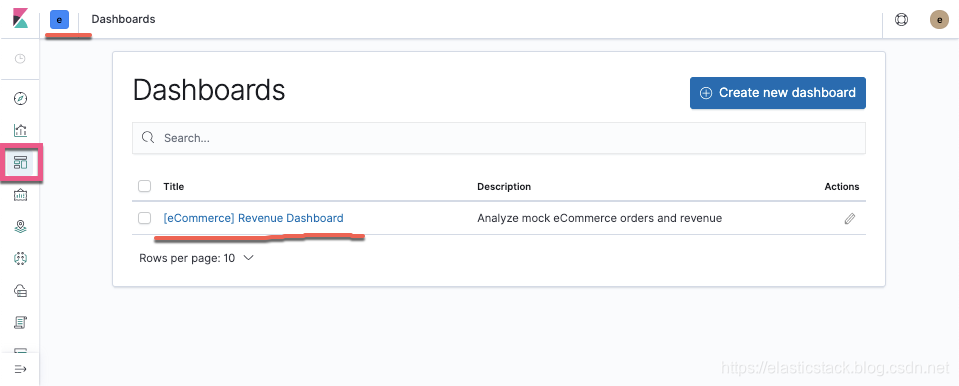The image size is (959, 386).
Task: Open the [eCommerce] Revenue Dashboard link
Action: (253, 218)
